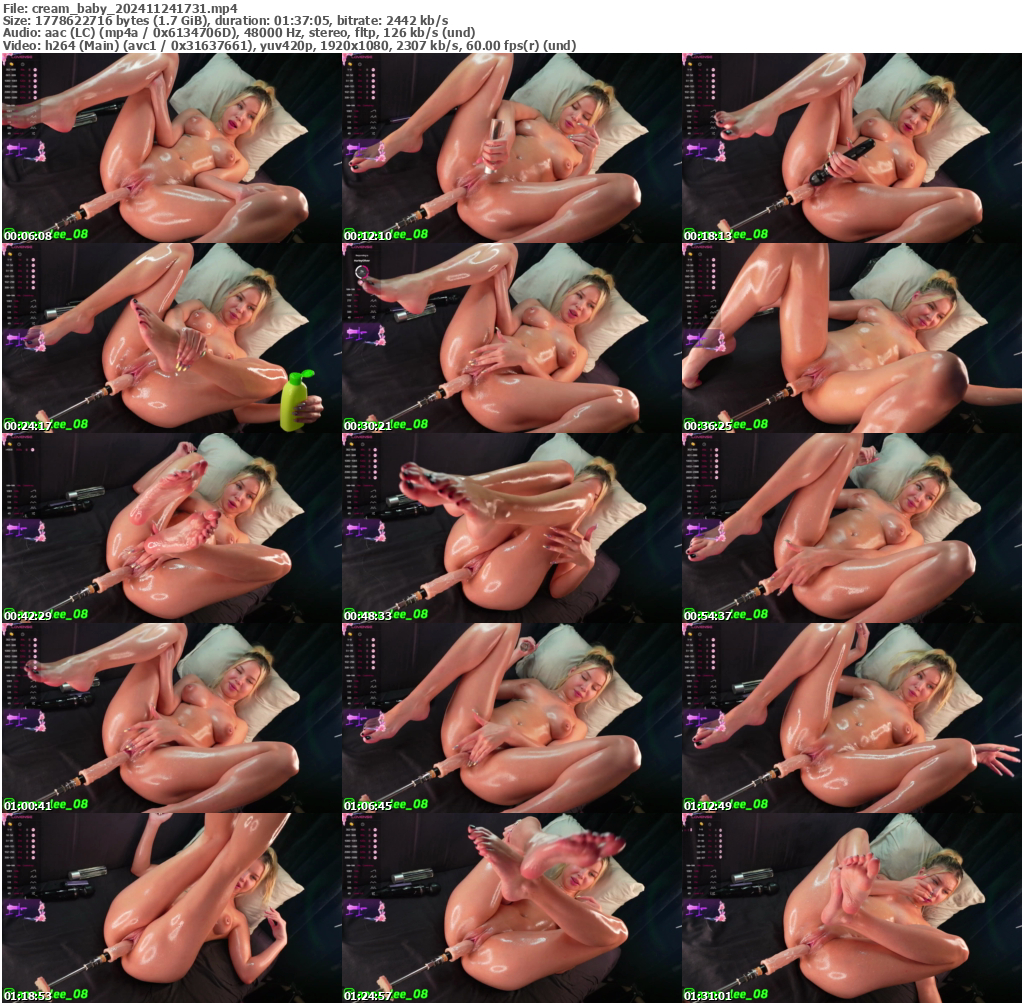Select the 01:06:45 thumbnail

(x=511, y=717)
